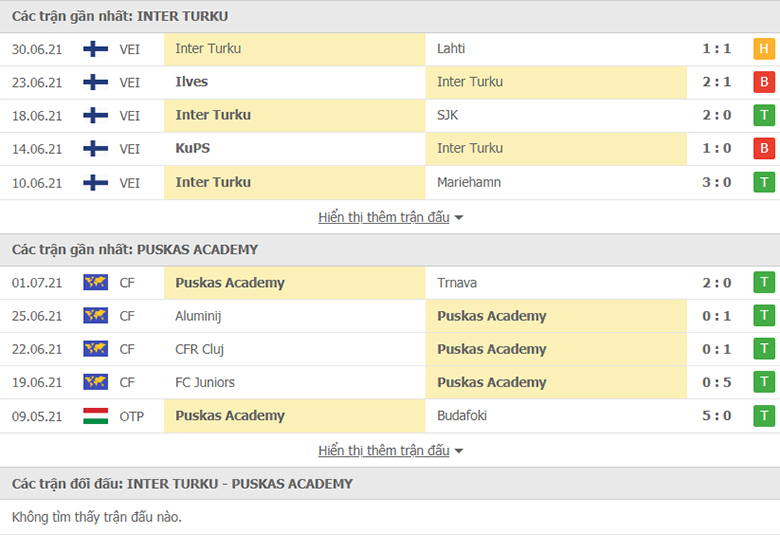Click the red B result badge for Ilves match
This screenshot has width=780, height=535.
pyautogui.click(x=764, y=82)
